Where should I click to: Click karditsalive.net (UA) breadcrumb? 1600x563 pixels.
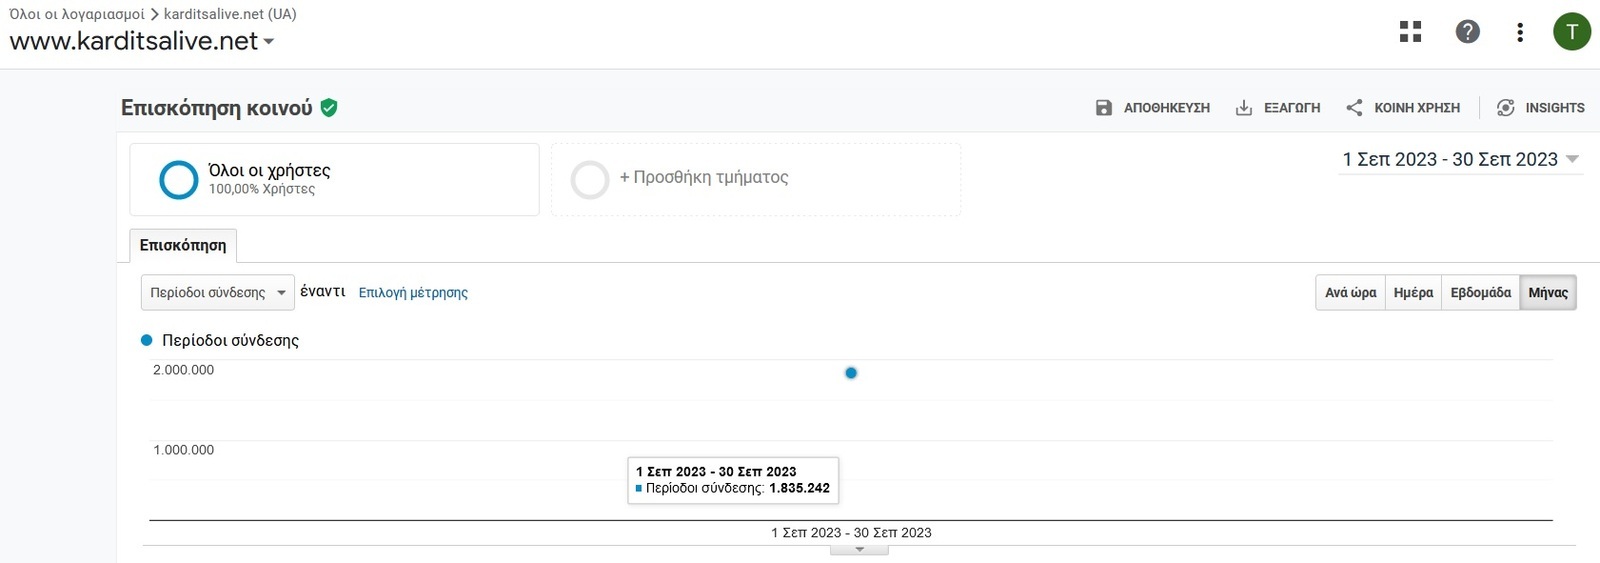tap(230, 14)
